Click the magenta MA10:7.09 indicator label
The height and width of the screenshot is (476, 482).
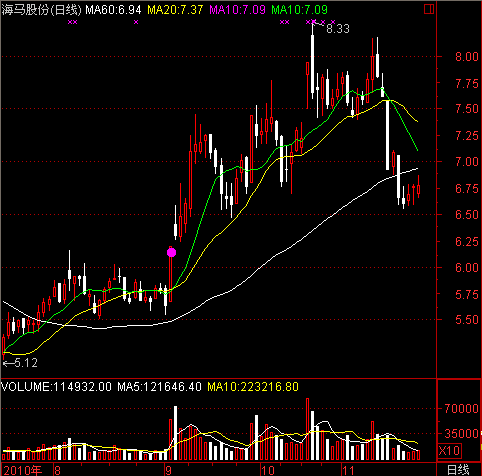pyautogui.click(x=237, y=10)
